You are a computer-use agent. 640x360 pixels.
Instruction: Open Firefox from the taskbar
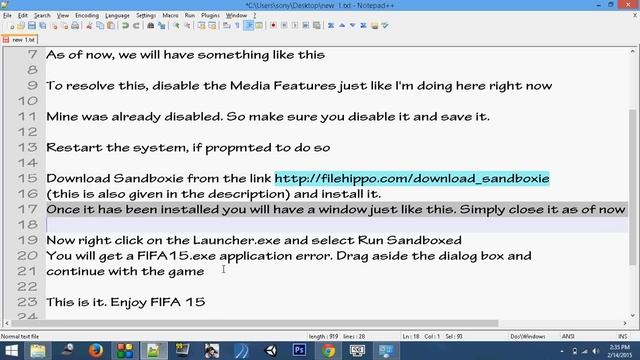point(96,351)
